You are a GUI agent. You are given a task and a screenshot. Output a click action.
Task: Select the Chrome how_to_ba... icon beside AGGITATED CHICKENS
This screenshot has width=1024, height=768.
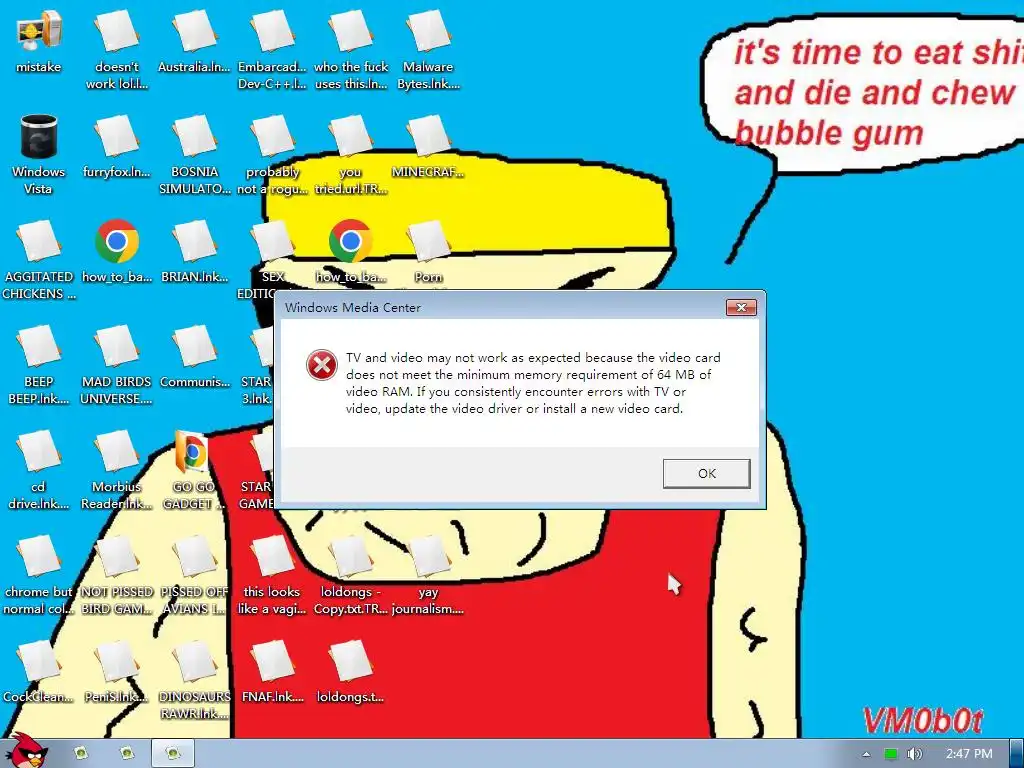117,252
